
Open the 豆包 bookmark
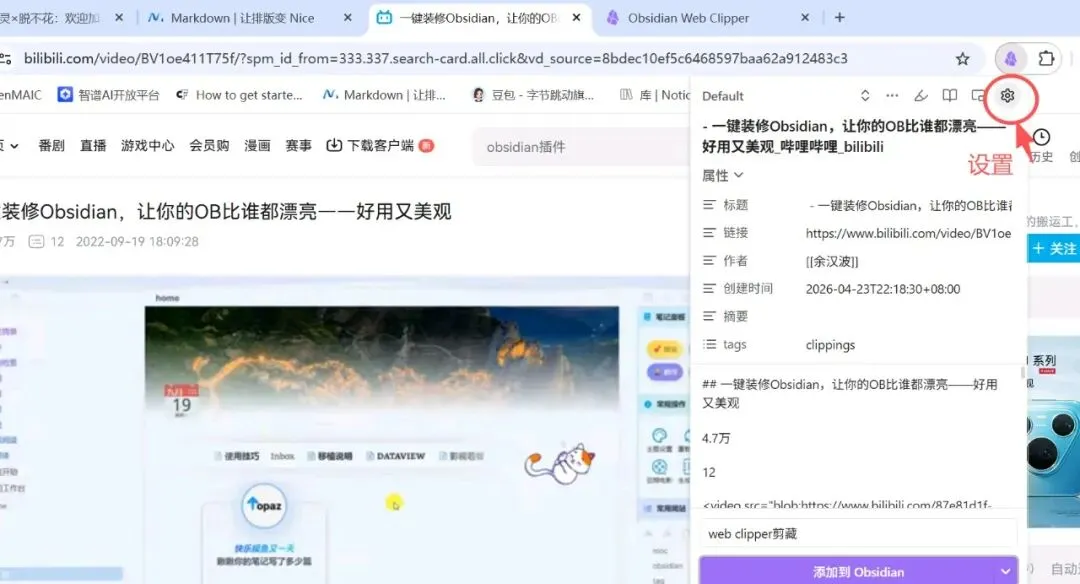(x=532, y=95)
